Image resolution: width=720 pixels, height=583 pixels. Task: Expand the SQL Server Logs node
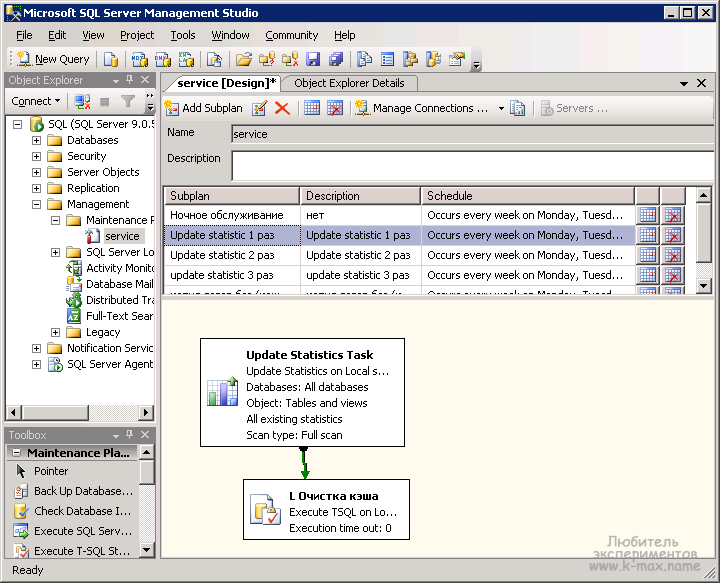click(x=56, y=252)
